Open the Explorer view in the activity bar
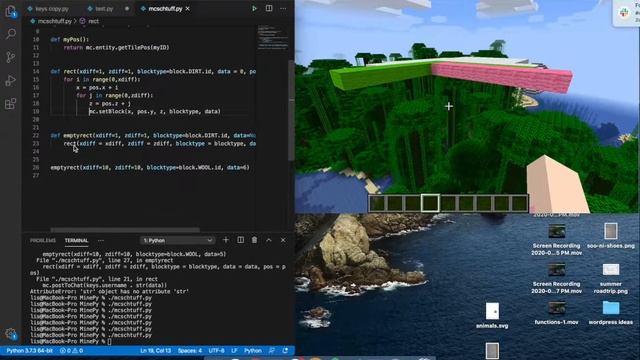This screenshot has width=640, height=360. (11, 11)
